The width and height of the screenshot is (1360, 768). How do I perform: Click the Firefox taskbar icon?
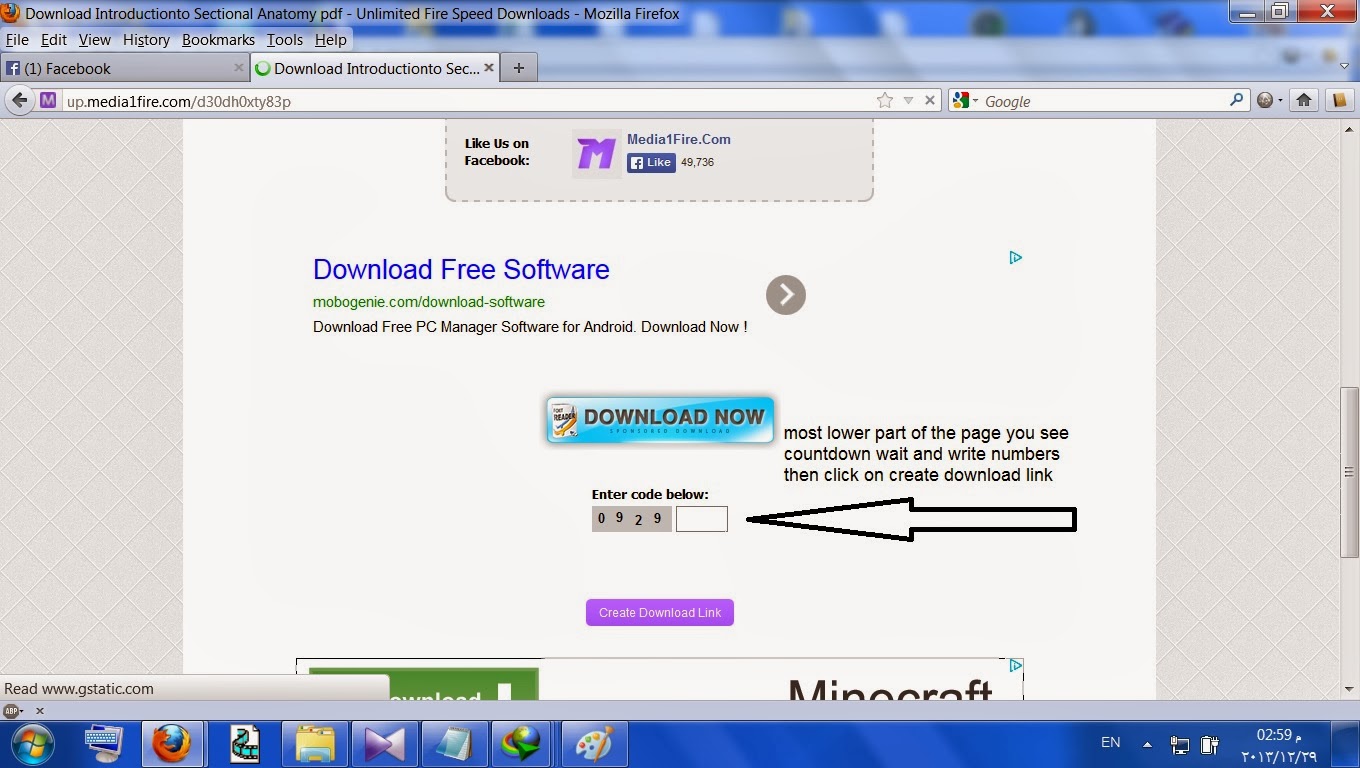[172, 744]
